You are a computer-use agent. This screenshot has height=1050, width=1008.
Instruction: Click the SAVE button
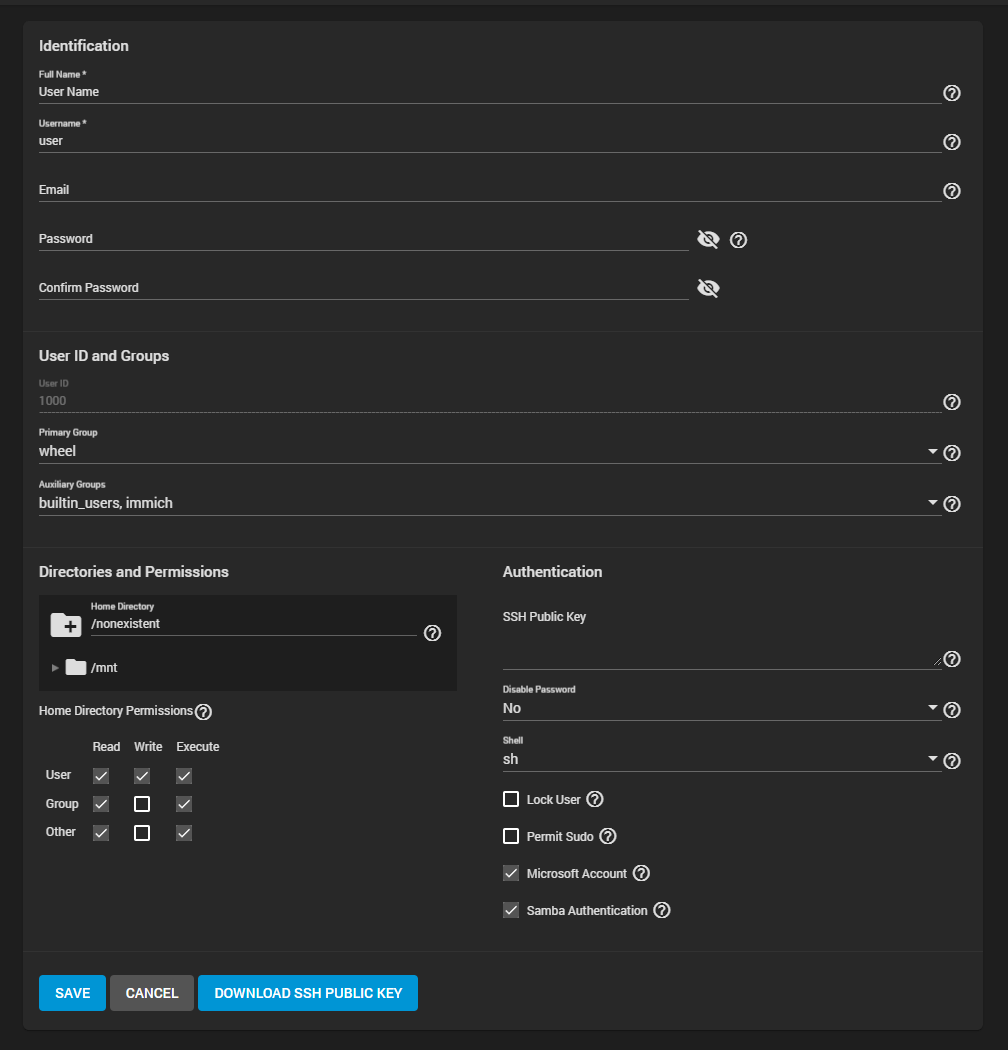click(x=71, y=993)
